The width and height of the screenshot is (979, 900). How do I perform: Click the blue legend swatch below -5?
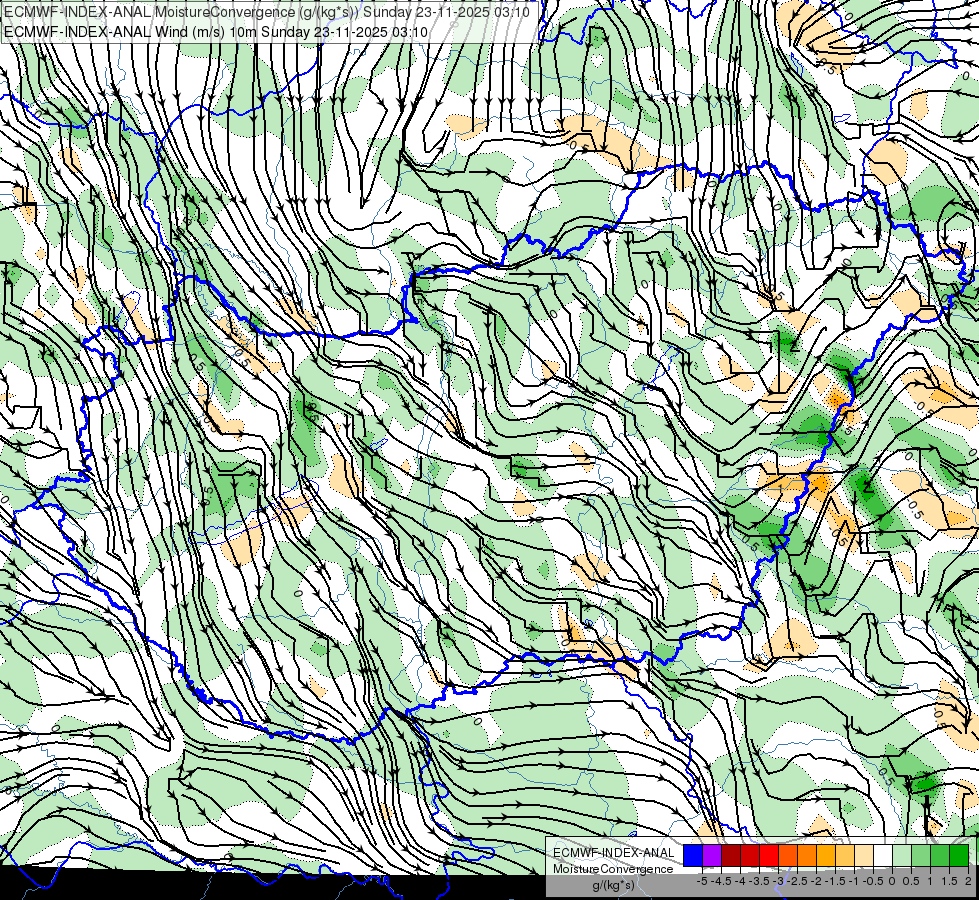point(693,855)
